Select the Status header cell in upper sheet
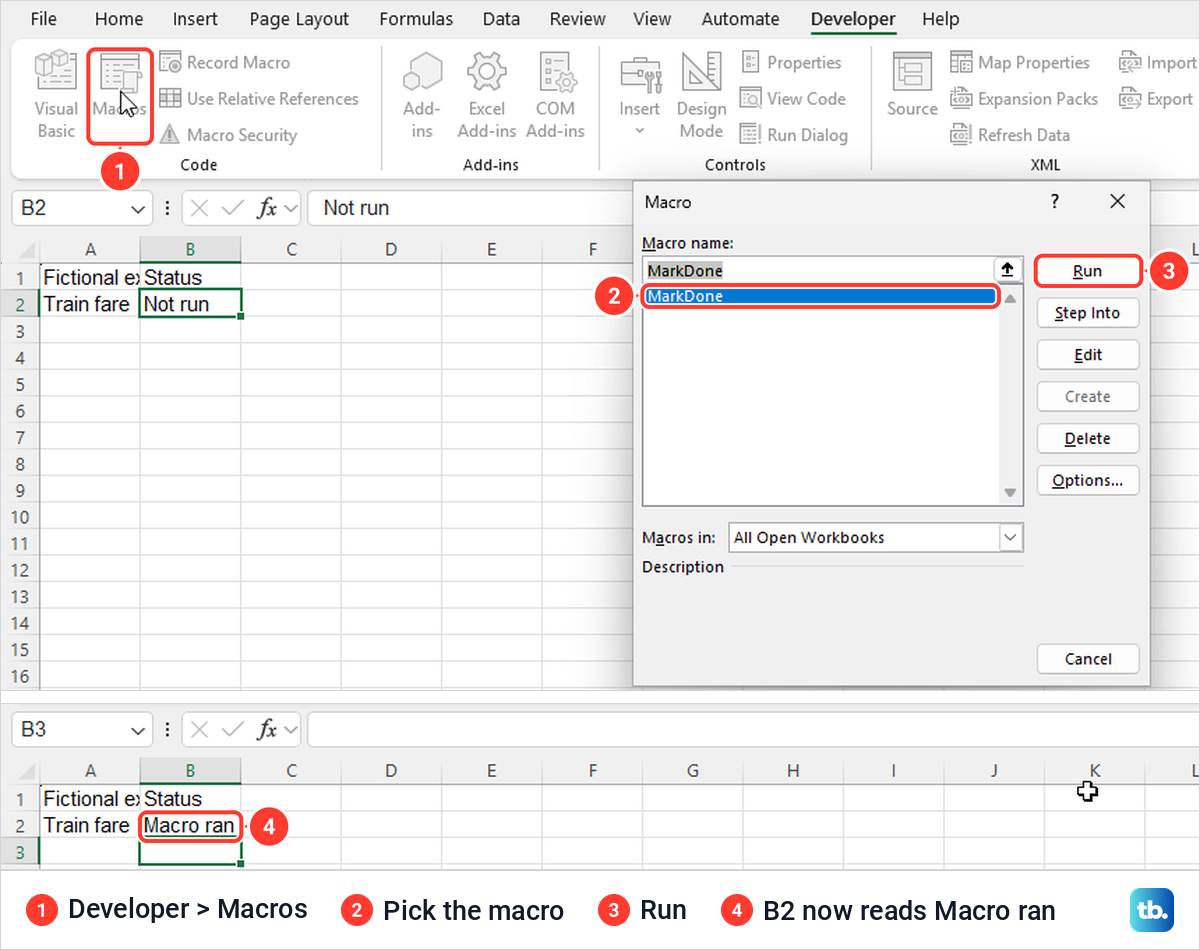This screenshot has height=950, width=1200. click(x=190, y=277)
